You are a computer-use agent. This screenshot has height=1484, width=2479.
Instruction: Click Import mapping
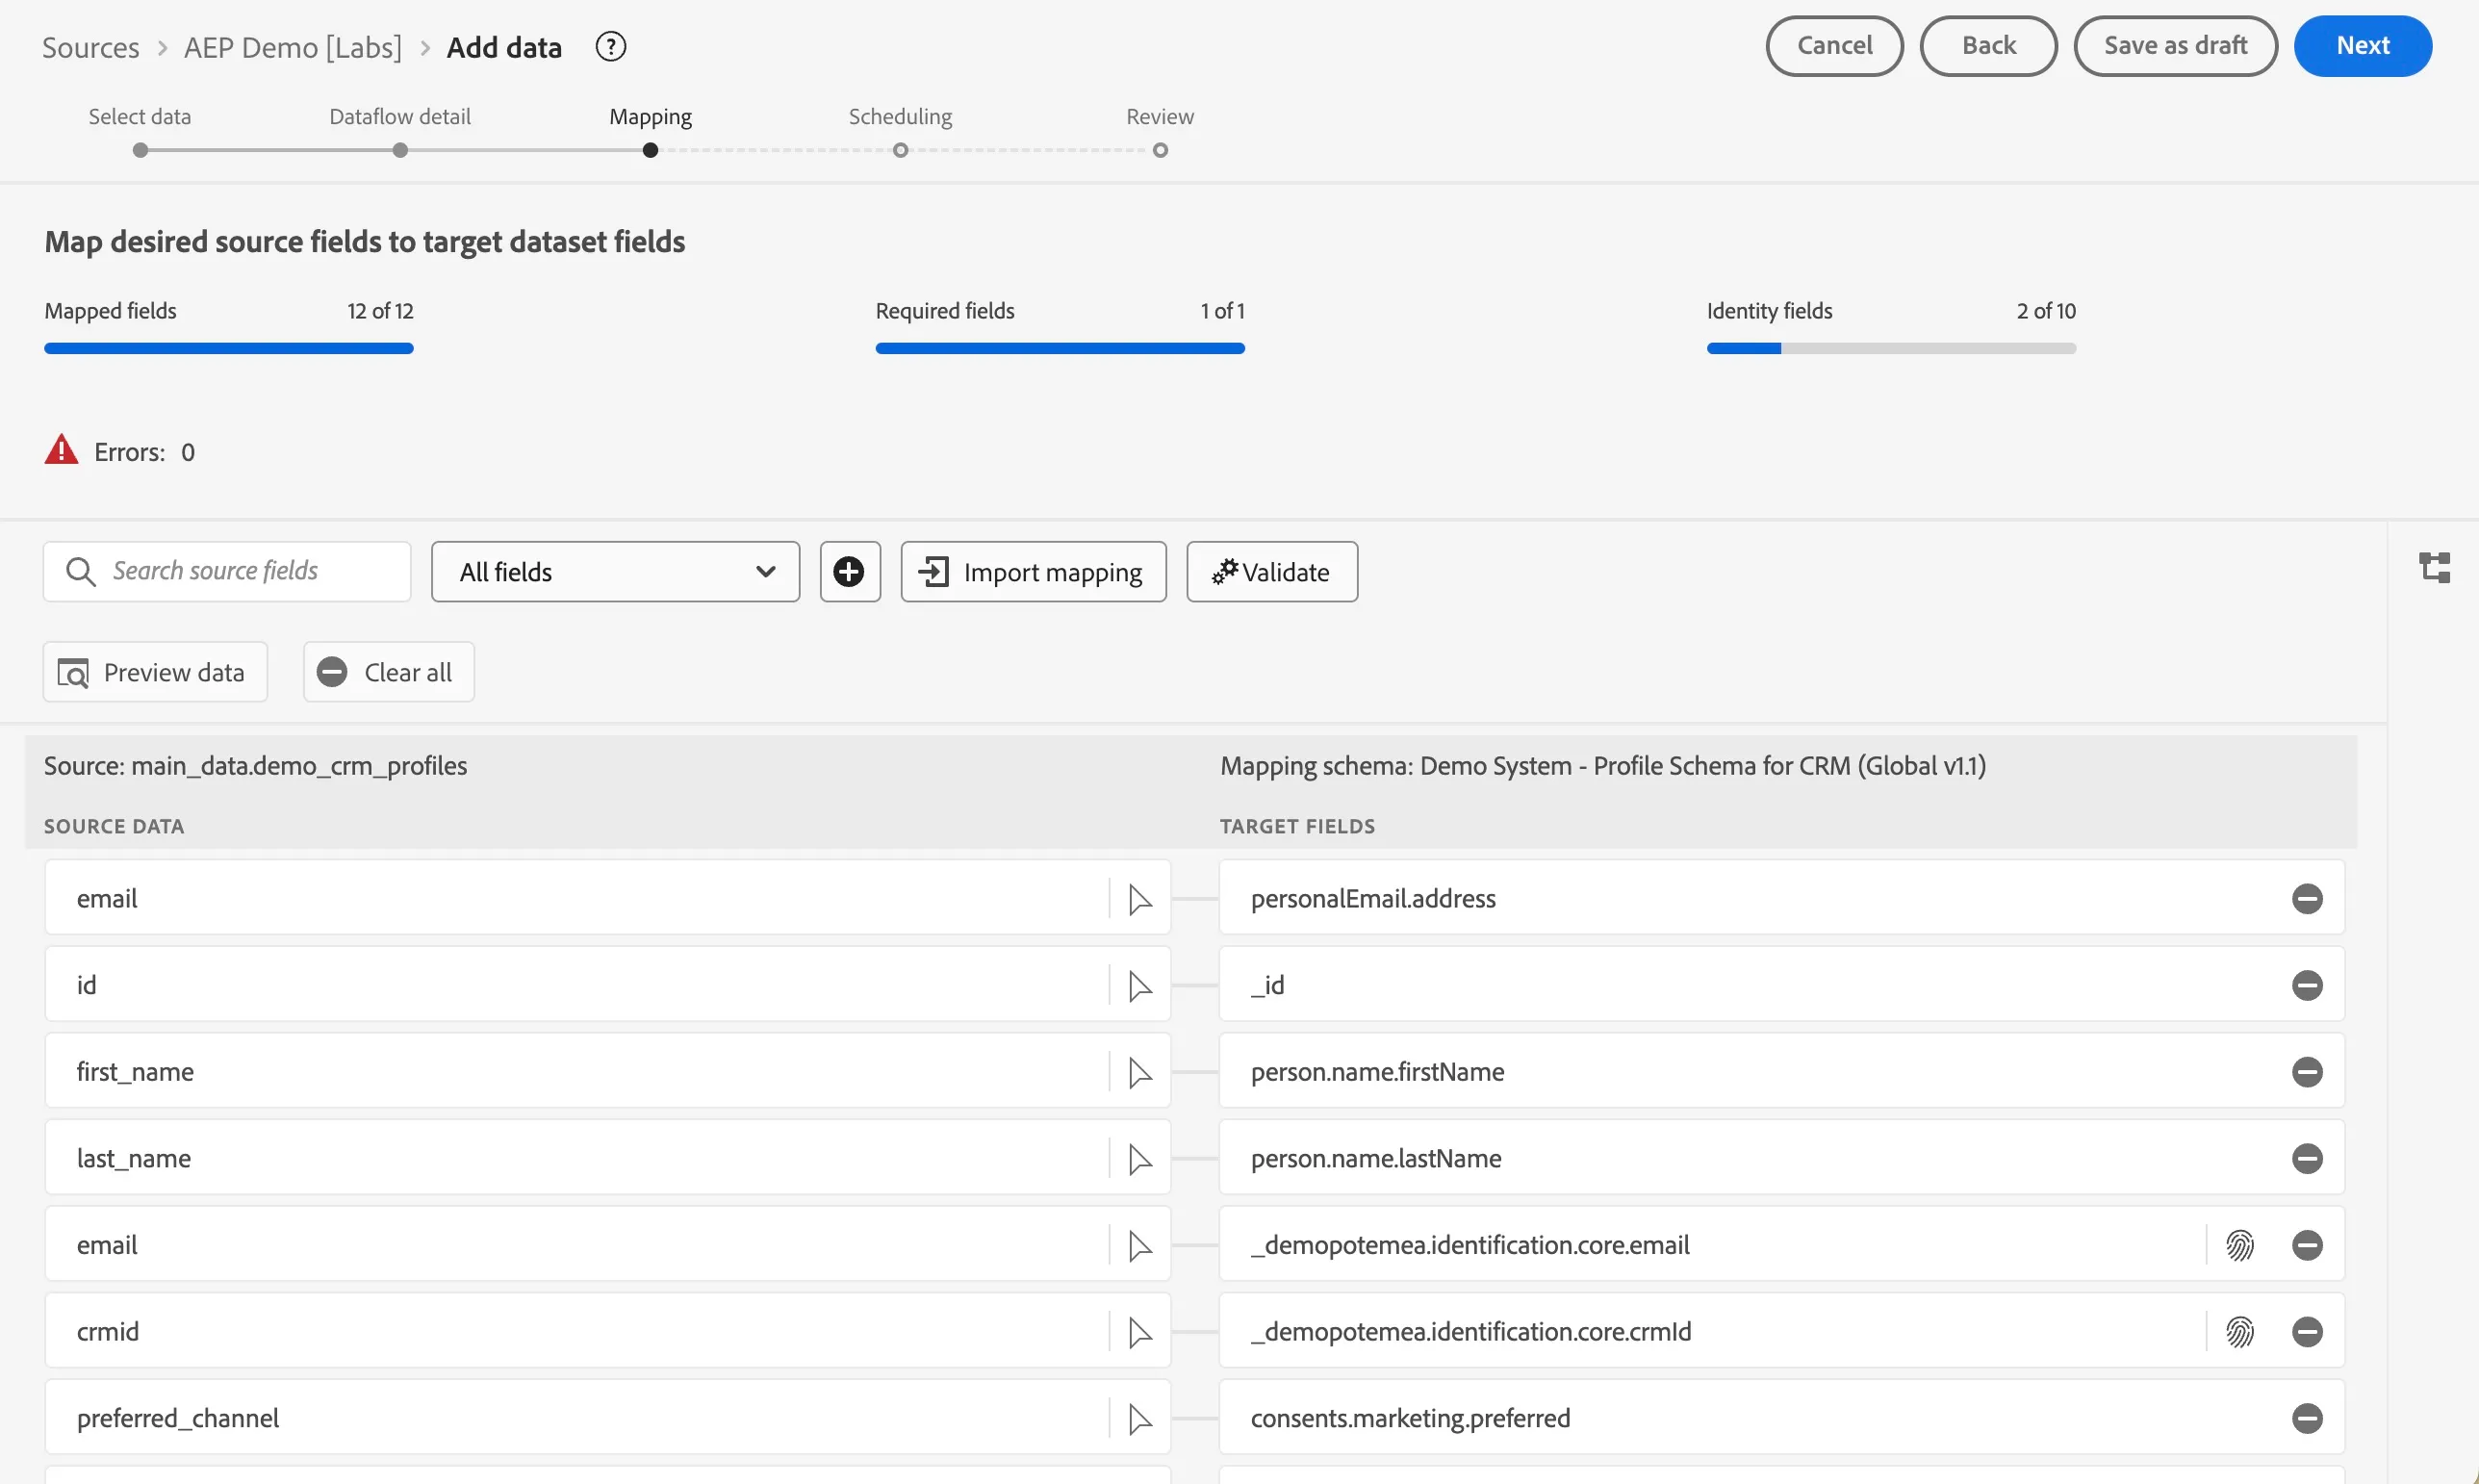point(1033,572)
